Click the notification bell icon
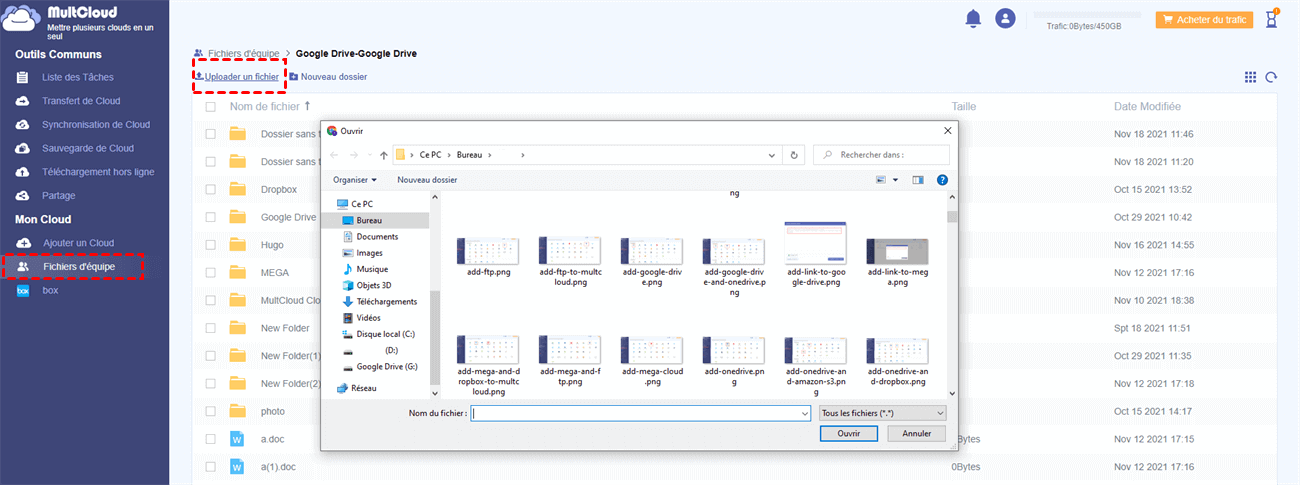The image size is (1300, 485). [973, 19]
